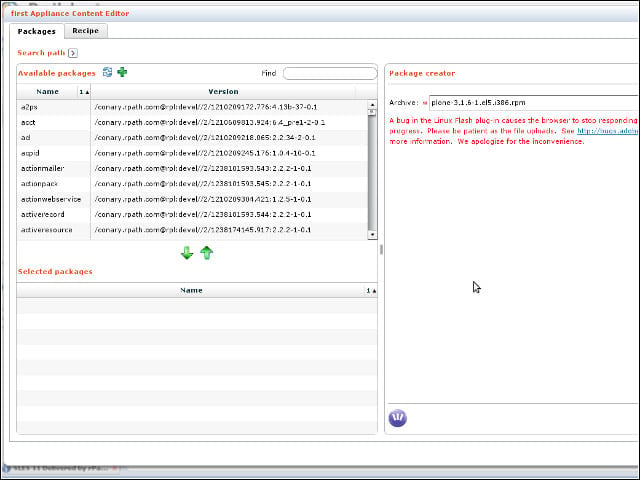Select the a2ps package row

tap(192, 107)
